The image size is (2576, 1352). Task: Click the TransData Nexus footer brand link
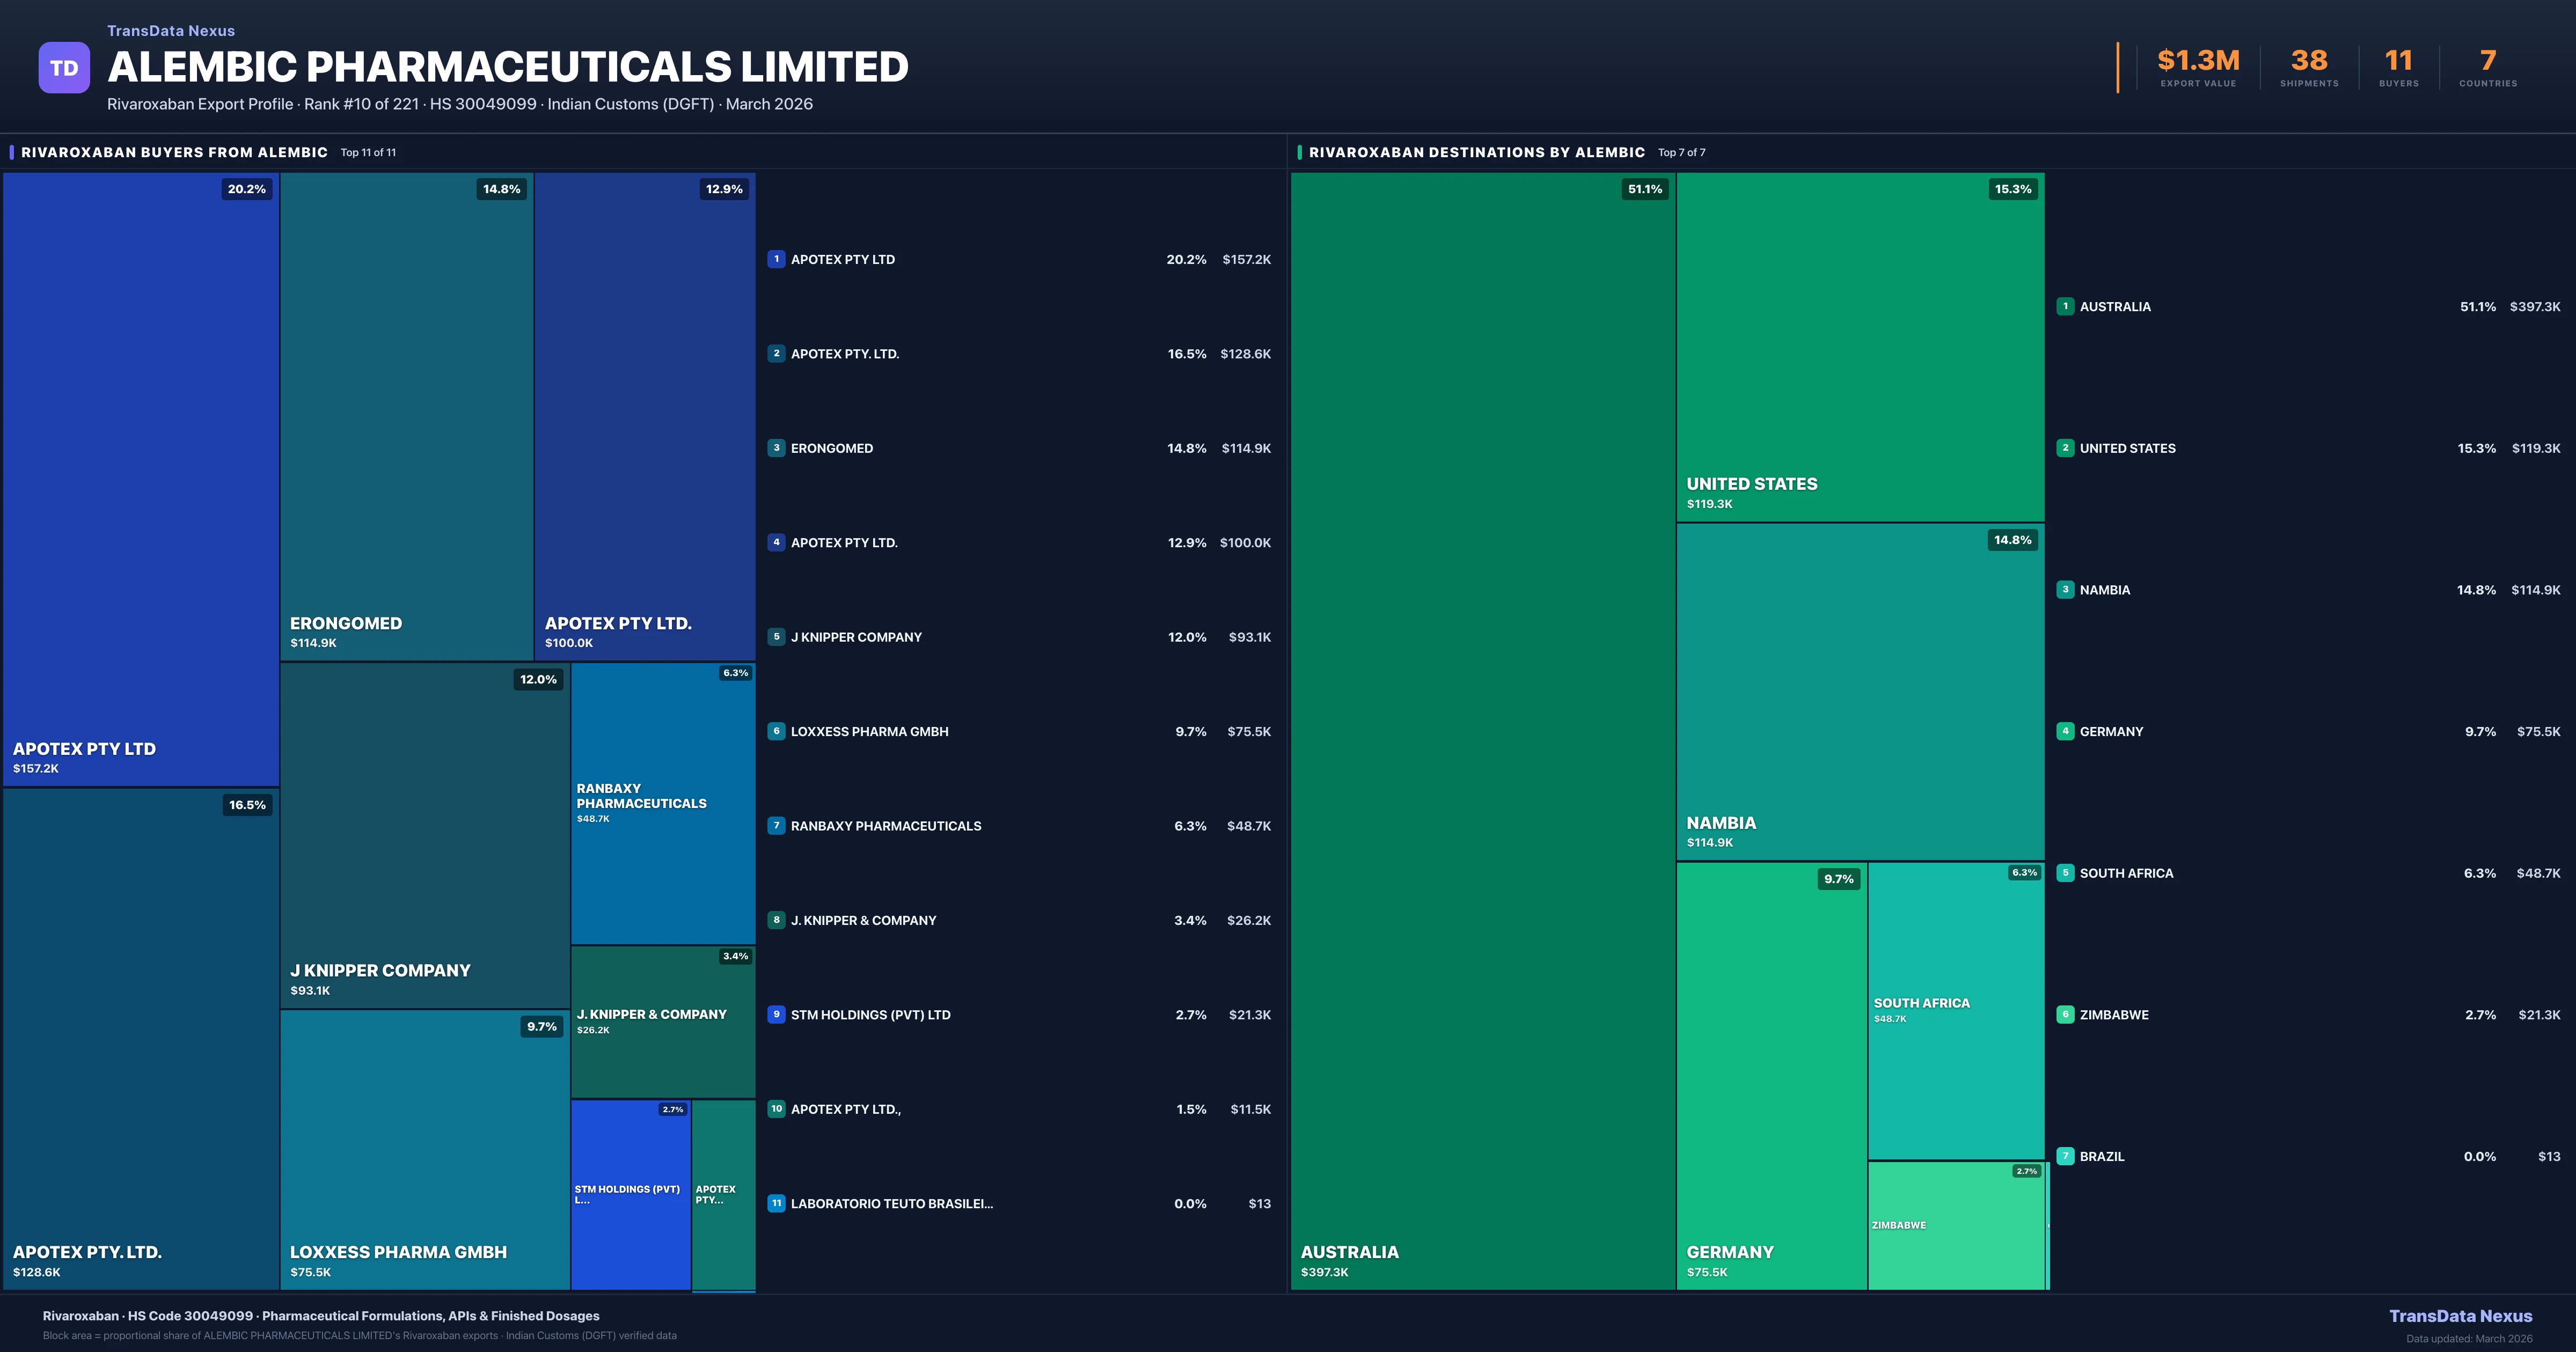[2460, 1316]
